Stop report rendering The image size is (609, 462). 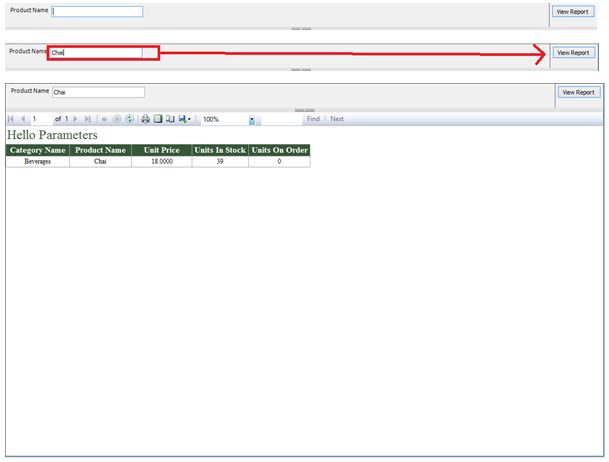pos(117,119)
